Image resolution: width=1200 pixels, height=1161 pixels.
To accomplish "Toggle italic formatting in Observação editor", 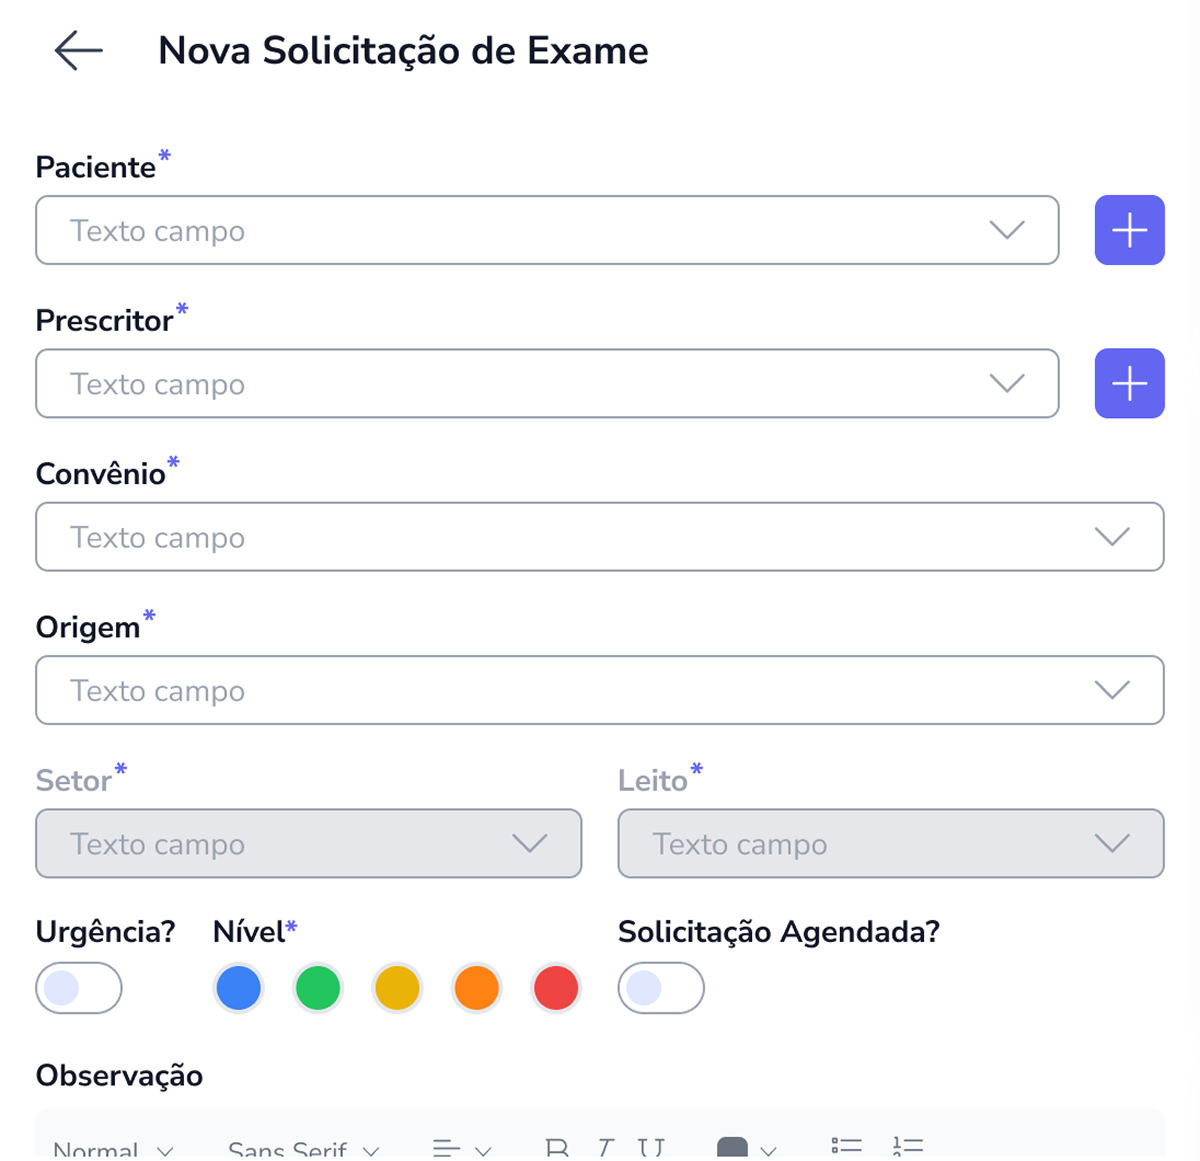I will (605, 1148).
